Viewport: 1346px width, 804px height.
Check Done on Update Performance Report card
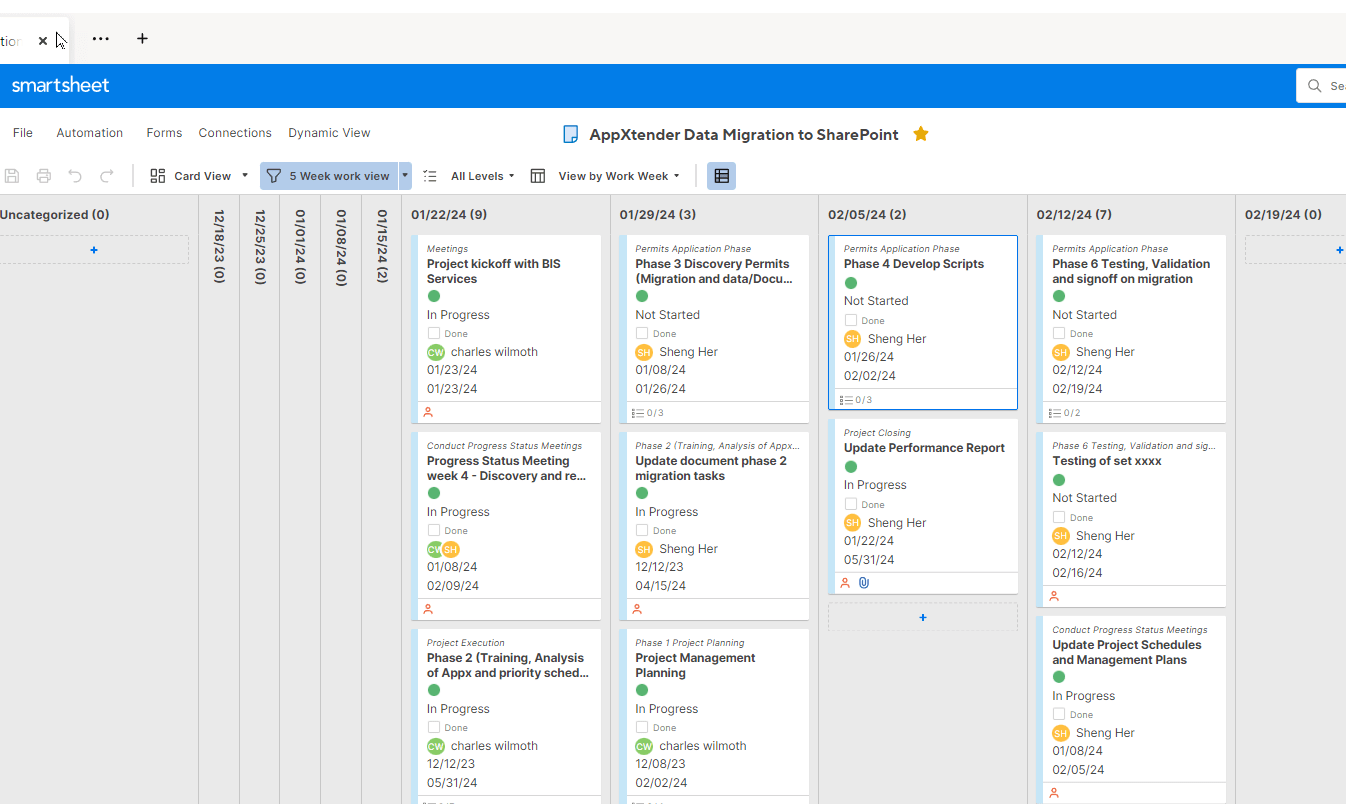tap(851, 505)
